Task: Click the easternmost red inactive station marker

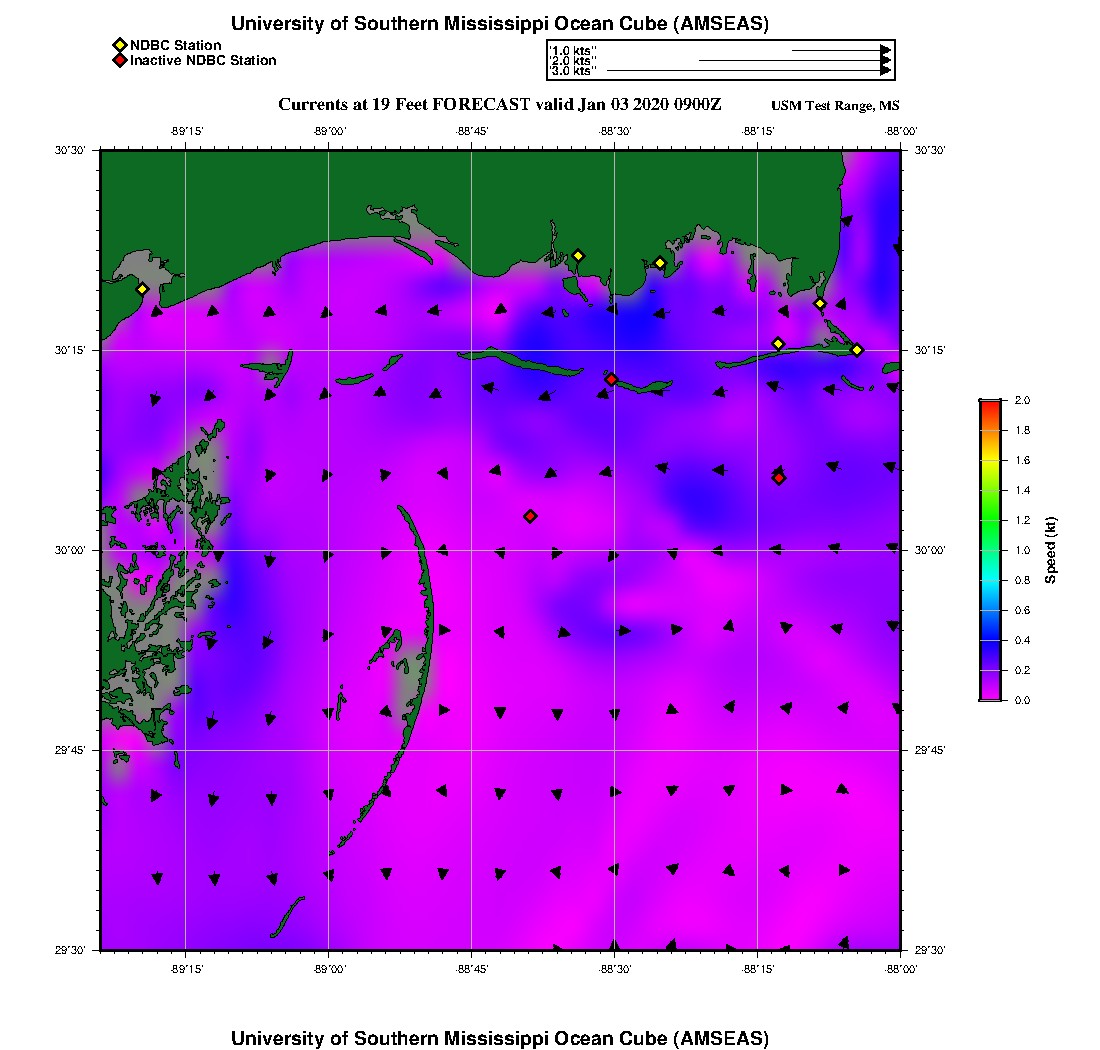Action: click(779, 478)
